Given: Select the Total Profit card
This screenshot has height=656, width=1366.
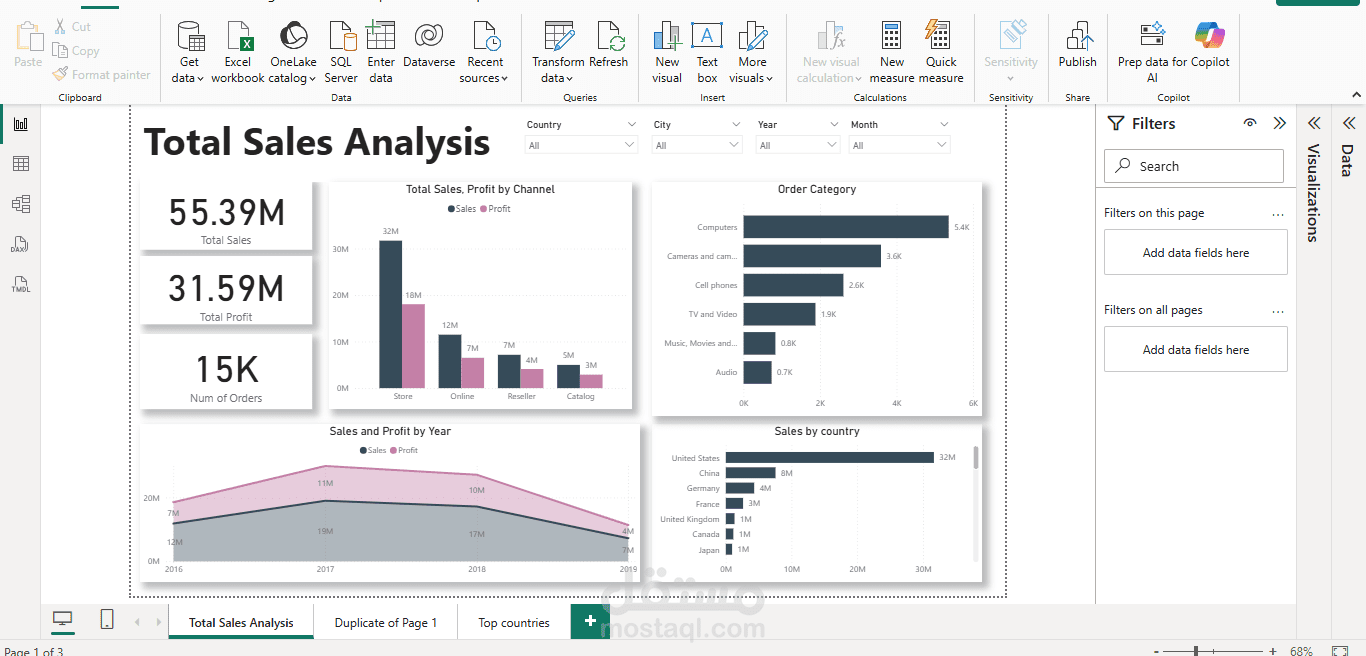Looking at the screenshot, I should (226, 292).
